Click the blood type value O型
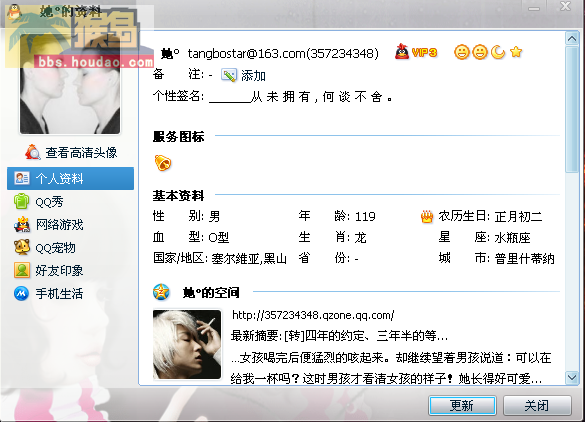Viewport: 585px width, 422px height. click(x=219, y=238)
